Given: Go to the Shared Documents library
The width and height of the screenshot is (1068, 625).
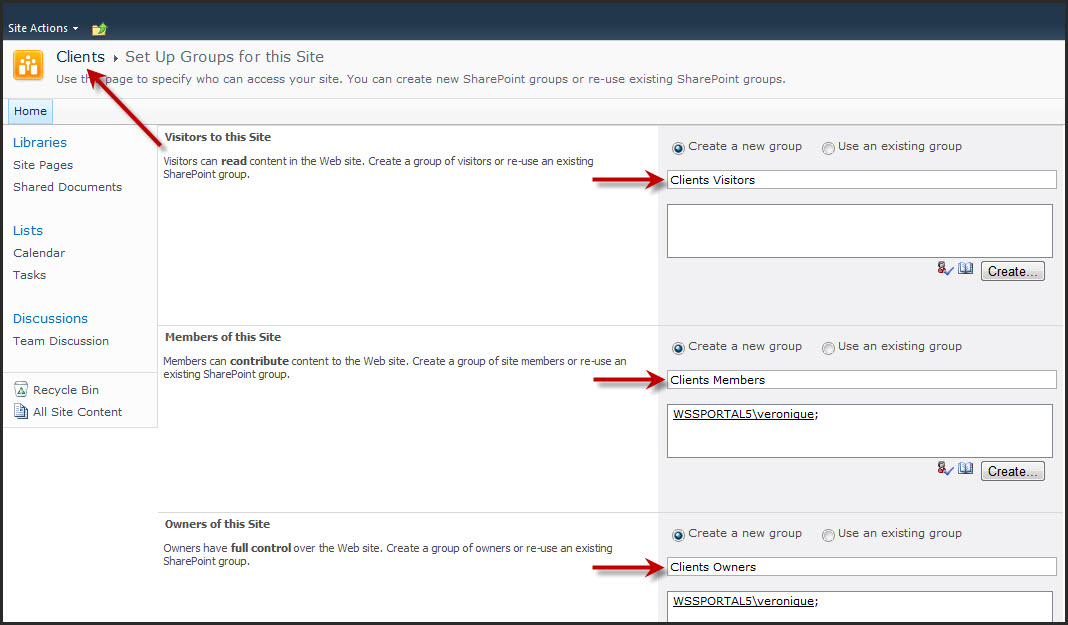Looking at the screenshot, I should (67, 187).
